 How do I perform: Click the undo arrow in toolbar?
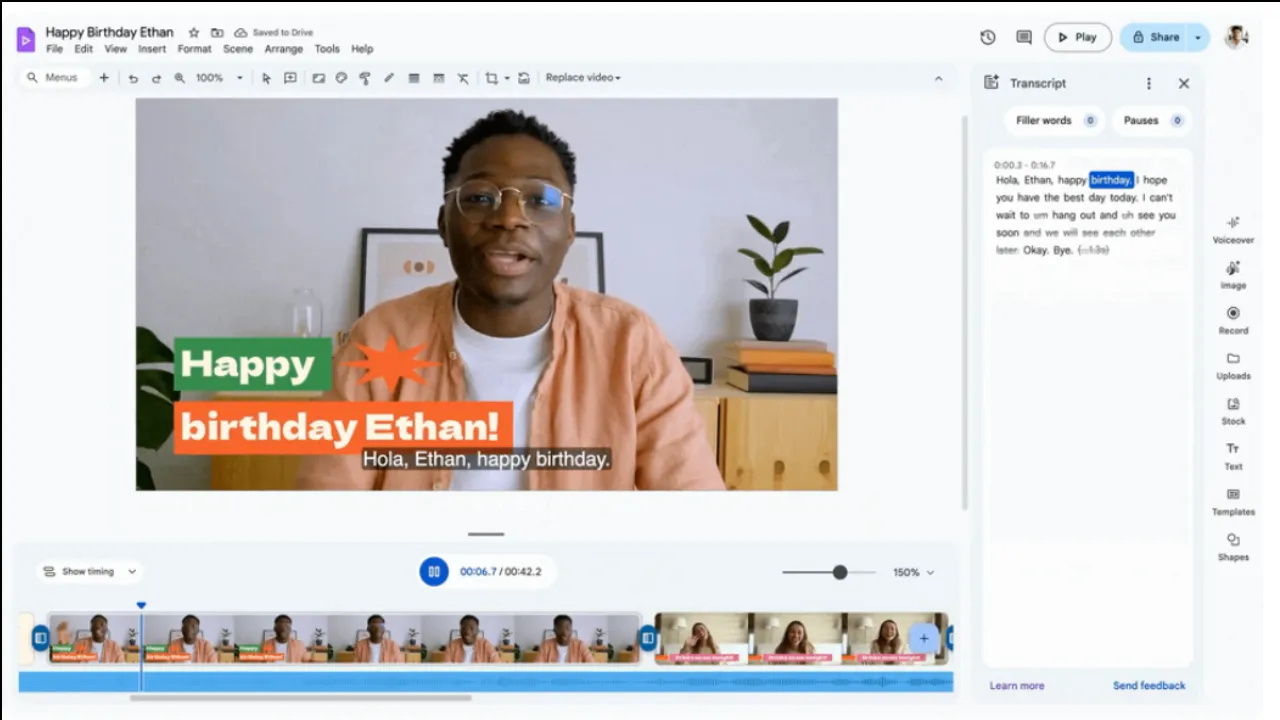(x=133, y=78)
